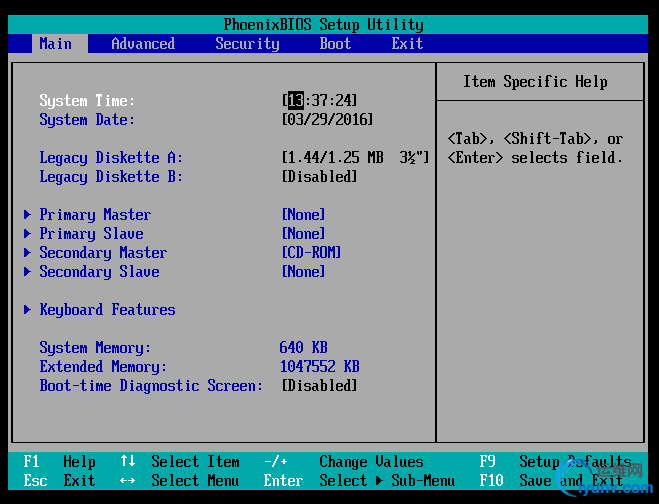Expand the Secondary Slave arrow
Image resolution: width=659 pixels, height=504 pixels.
27,272
